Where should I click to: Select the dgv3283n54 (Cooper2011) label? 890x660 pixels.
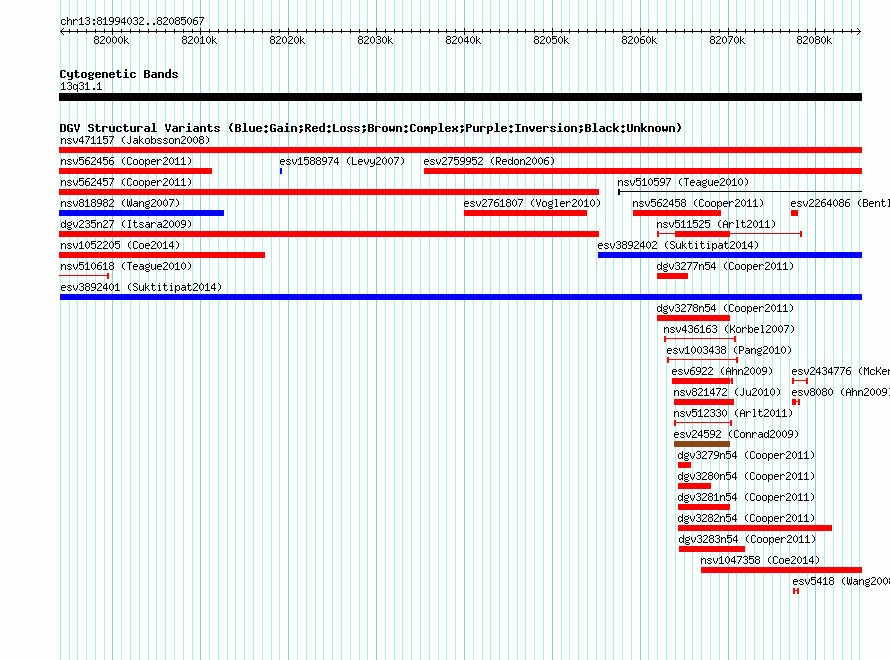(x=747, y=539)
